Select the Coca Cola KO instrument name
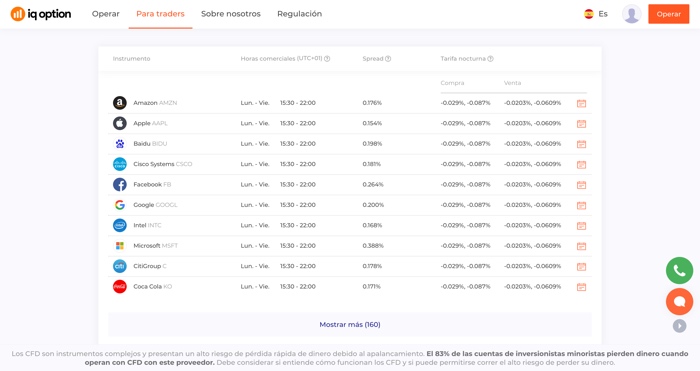This screenshot has height=371, width=700. (x=153, y=287)
